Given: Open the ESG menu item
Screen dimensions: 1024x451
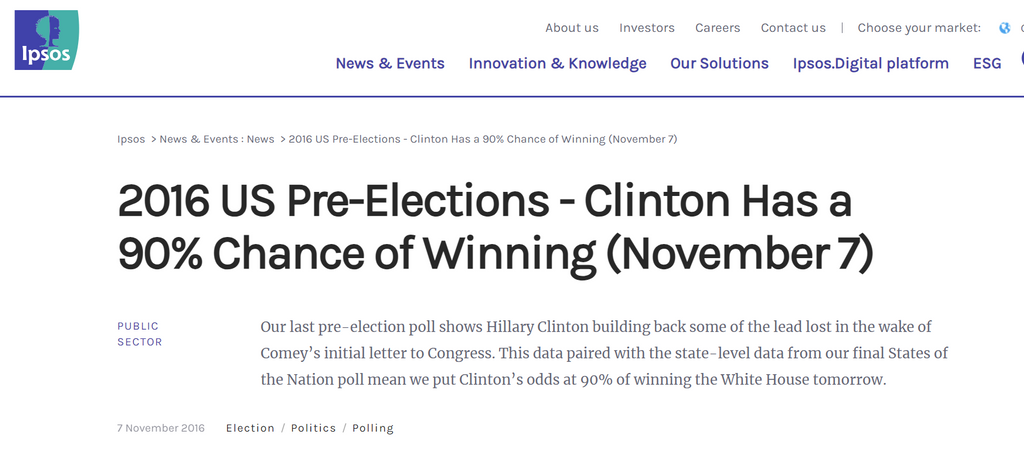Looking at the screenshot, I should coord(987,63).
